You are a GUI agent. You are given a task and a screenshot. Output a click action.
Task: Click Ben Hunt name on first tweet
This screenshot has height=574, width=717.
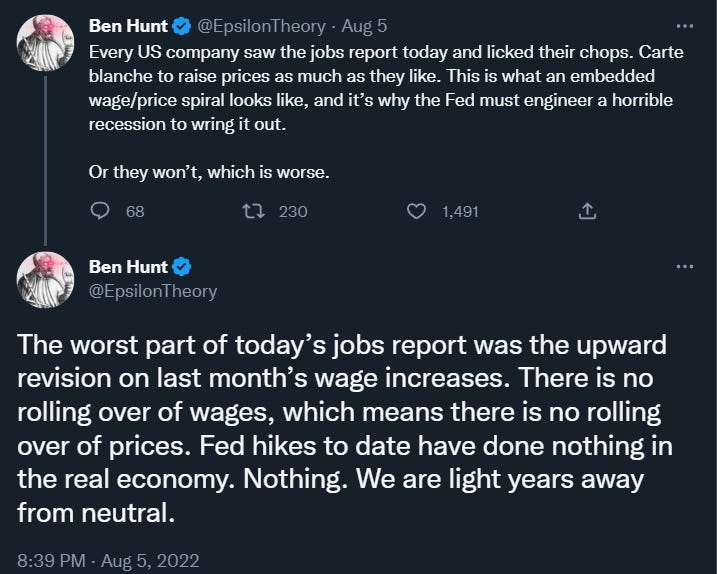128,26
